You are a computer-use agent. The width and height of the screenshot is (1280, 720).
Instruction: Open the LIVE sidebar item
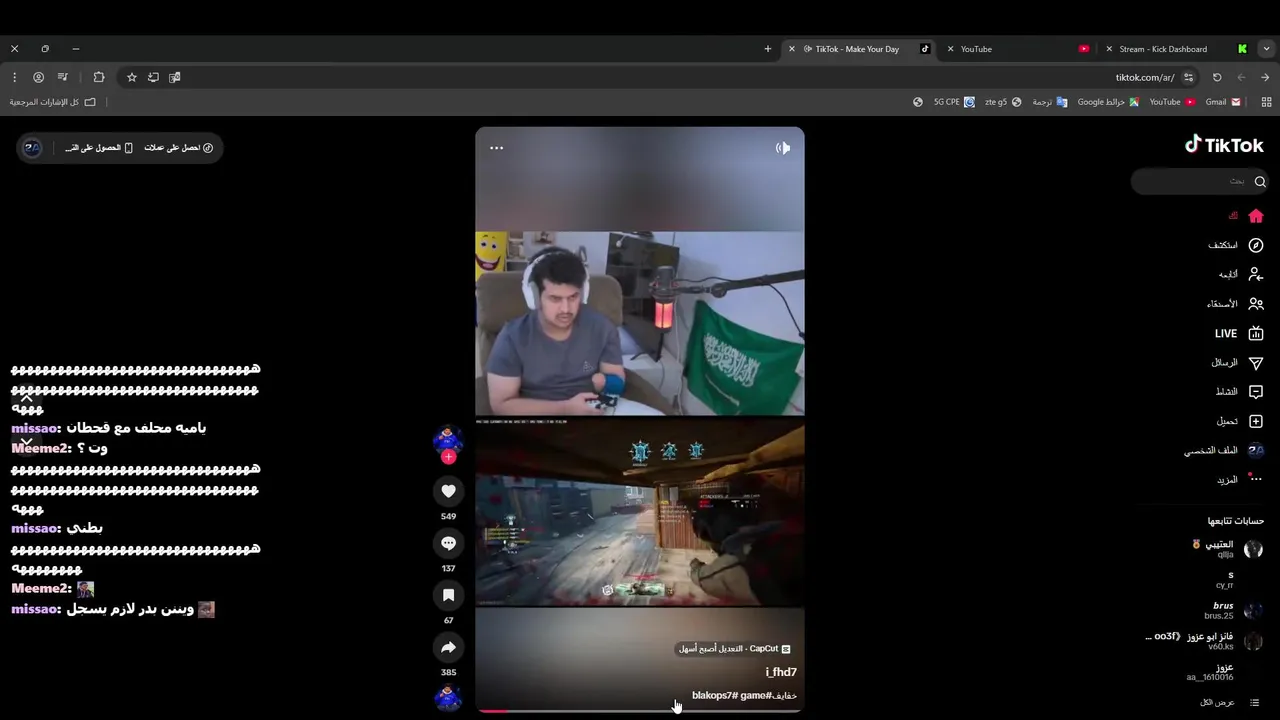(1239, 333)
